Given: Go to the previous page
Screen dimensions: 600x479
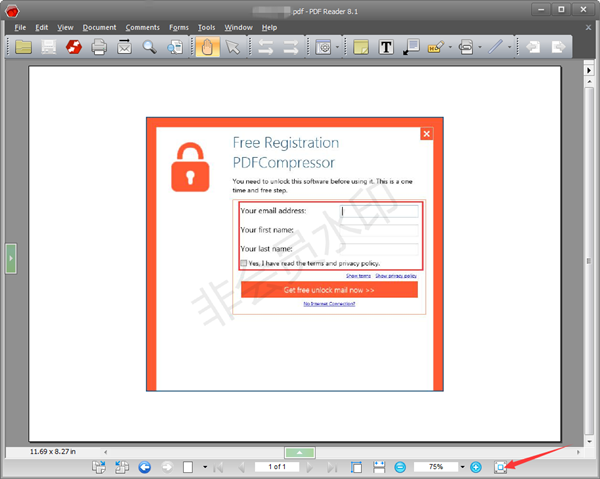Looking at the screenshot, I should [241, 467].
